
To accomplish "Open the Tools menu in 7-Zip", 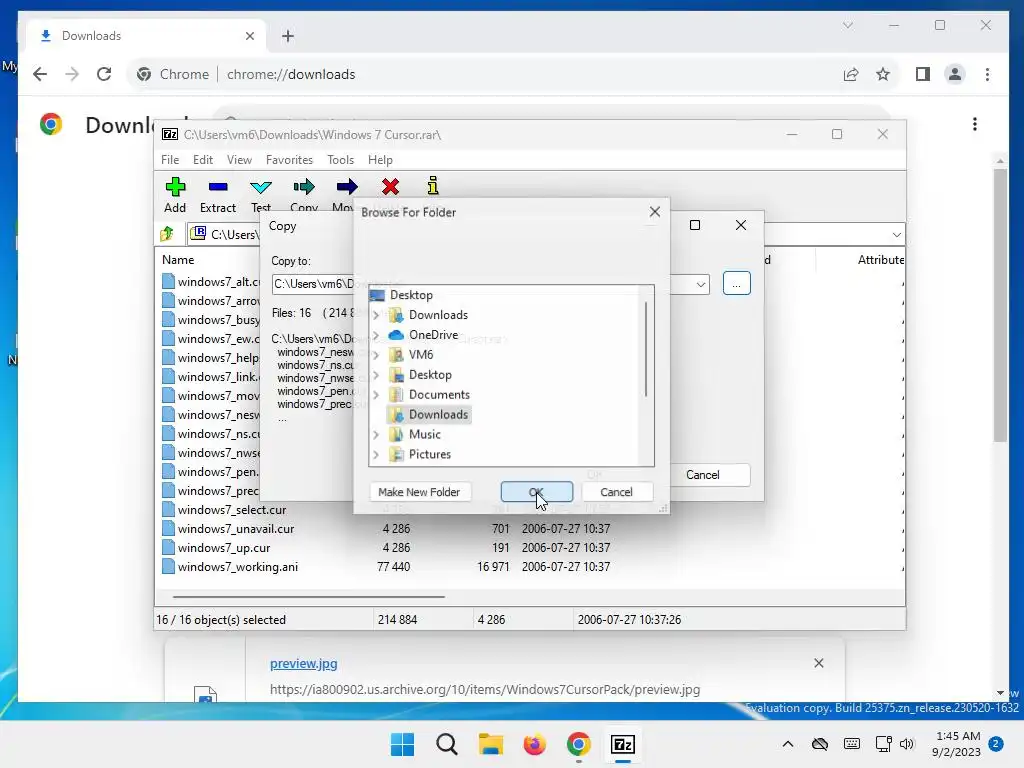I will point(340,160).
